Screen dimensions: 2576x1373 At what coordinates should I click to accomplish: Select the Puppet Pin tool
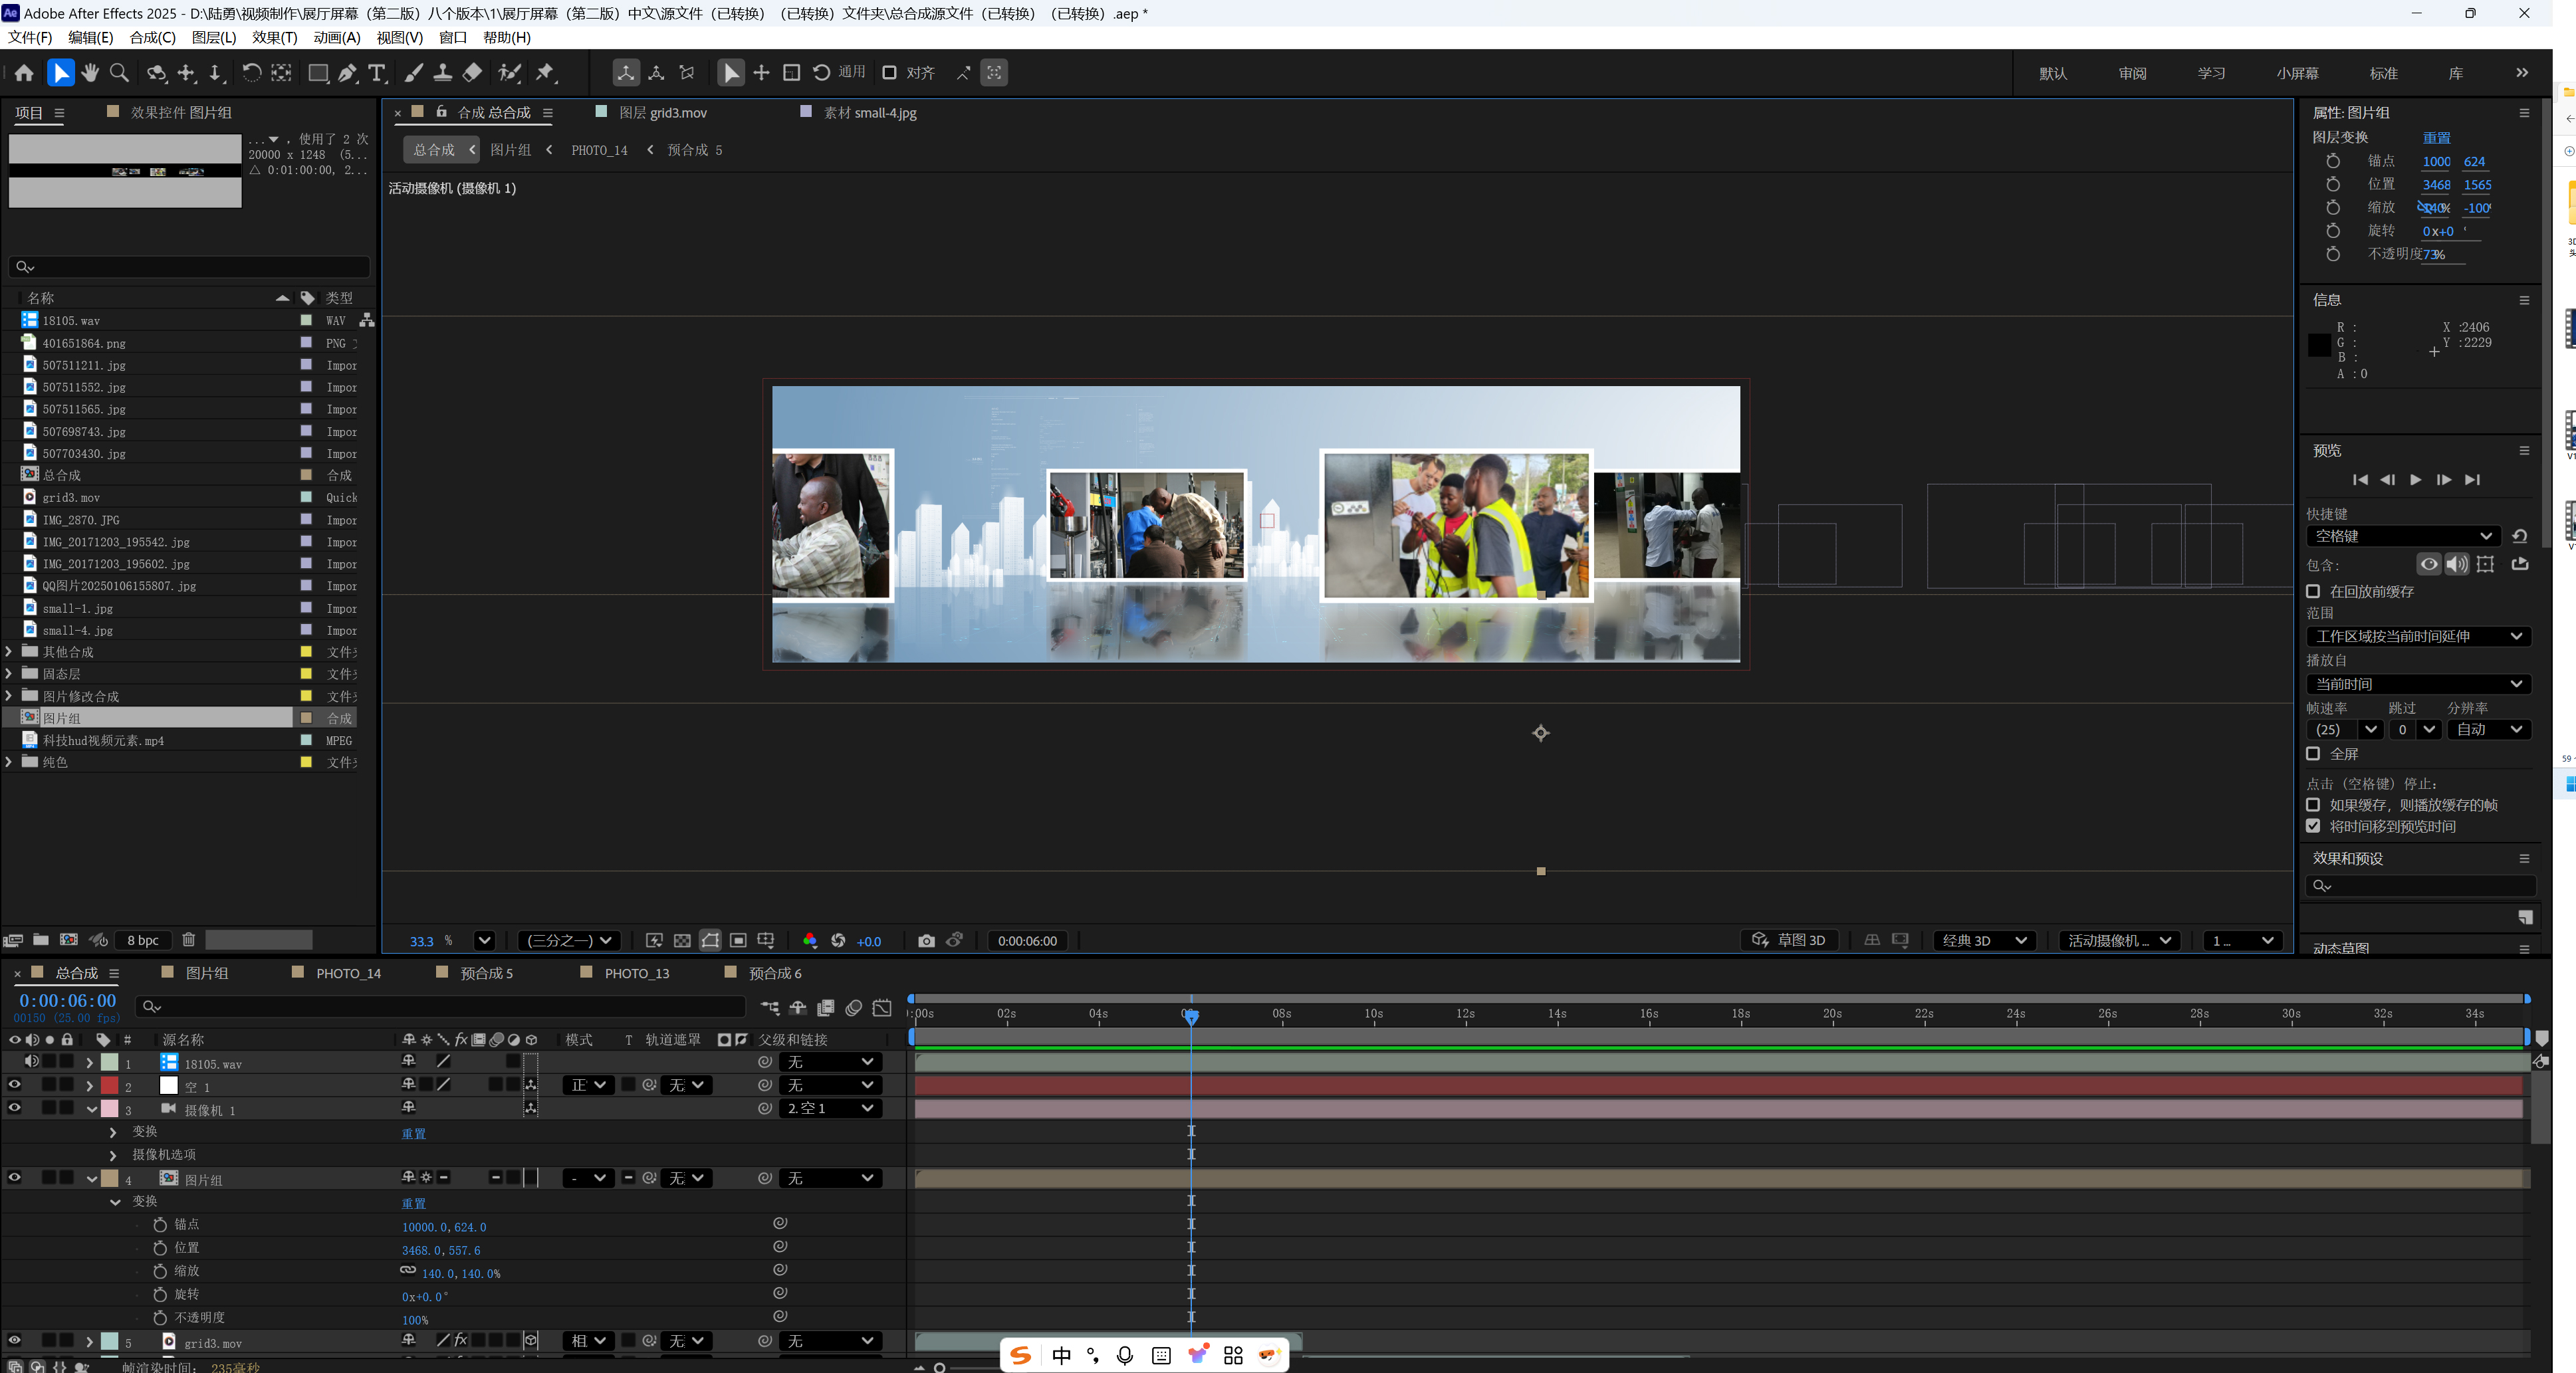pyautogui.click(x=545, y=73)
